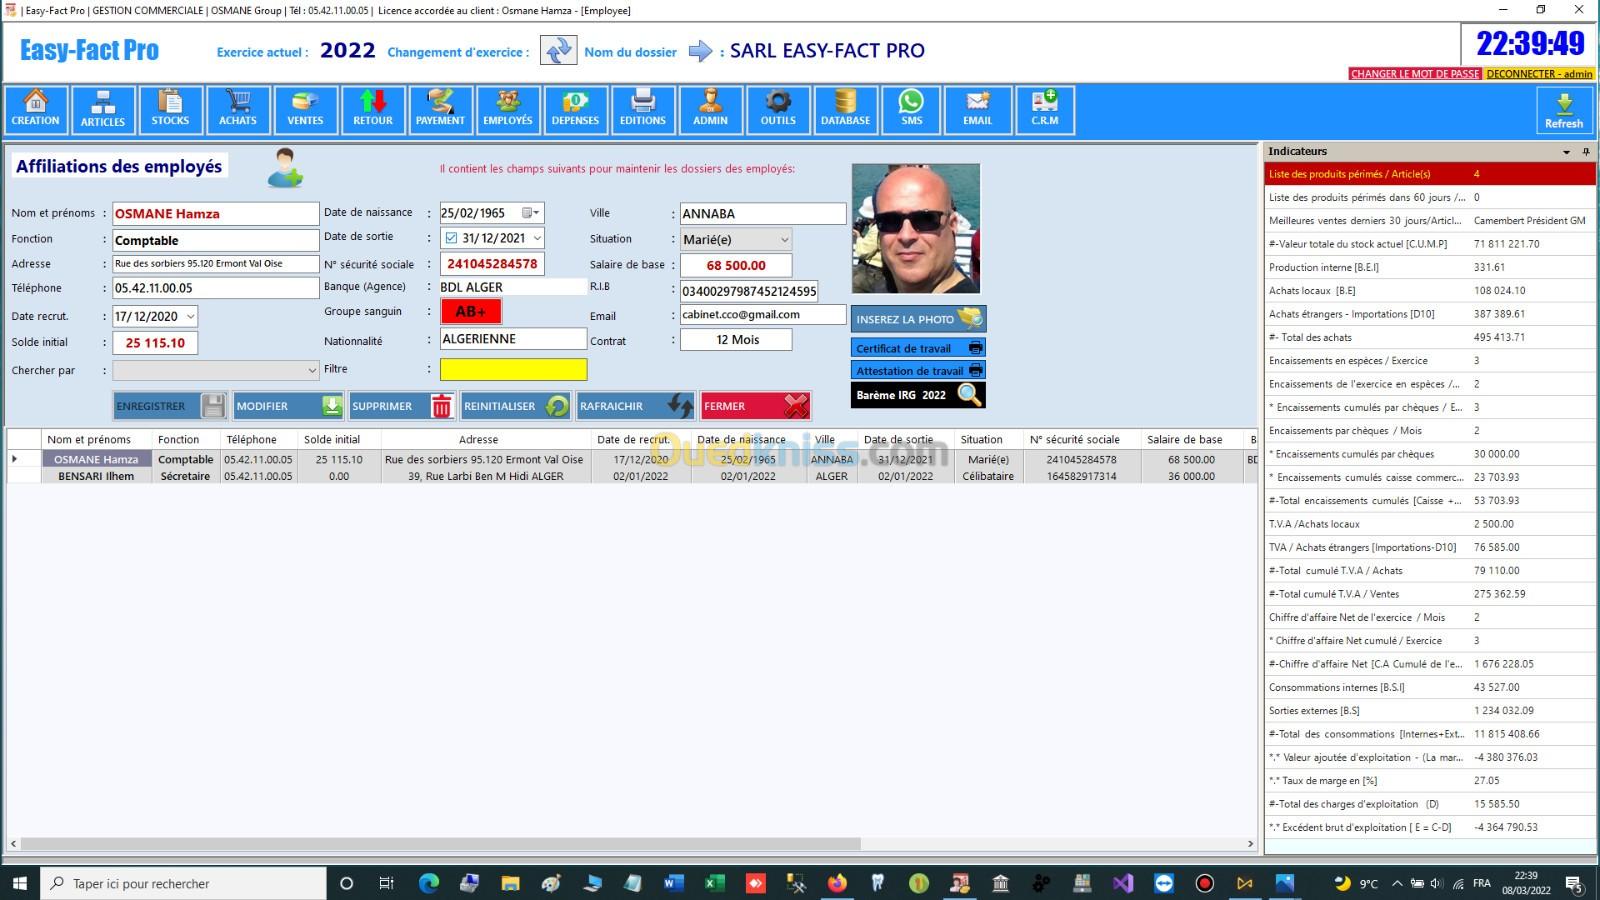The width and height of the screenshot is (1600, 900).
Task: Click the SUPPRIMER button
Action: coord(401,406)
